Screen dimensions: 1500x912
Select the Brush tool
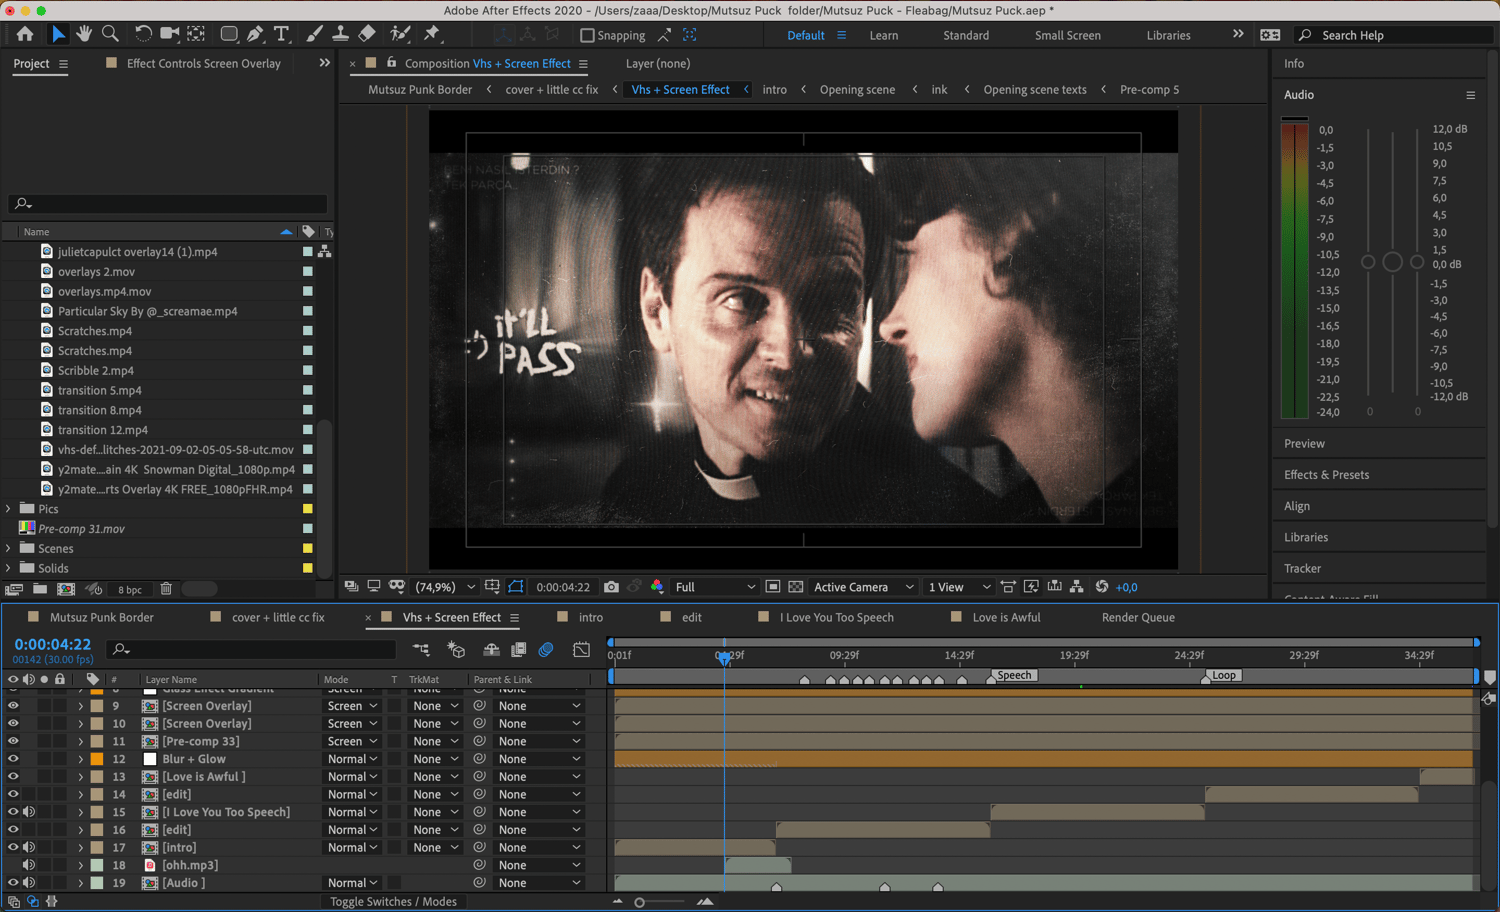(x=314, y=34)
